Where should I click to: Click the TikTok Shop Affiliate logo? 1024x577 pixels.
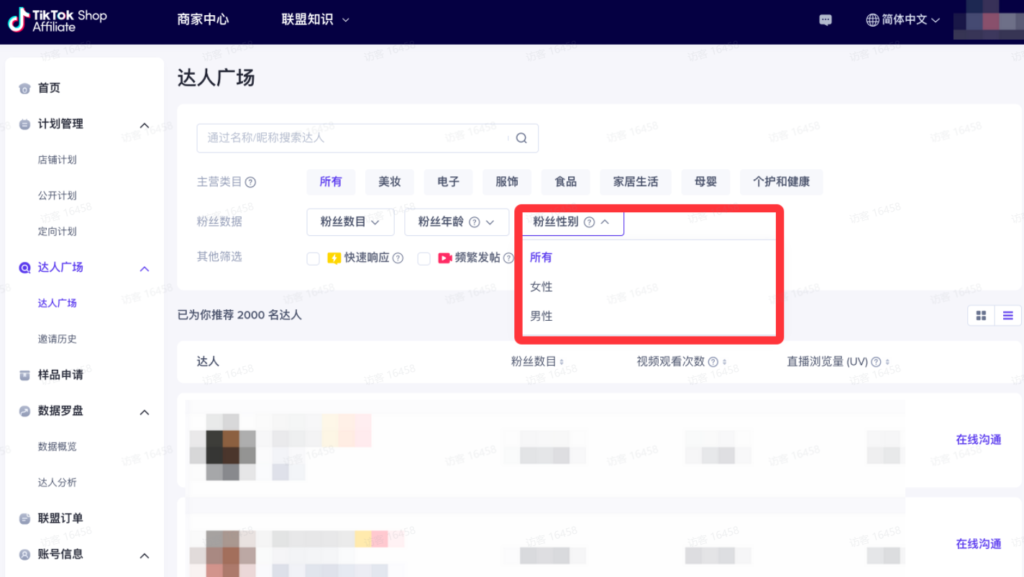coord(57,20)
